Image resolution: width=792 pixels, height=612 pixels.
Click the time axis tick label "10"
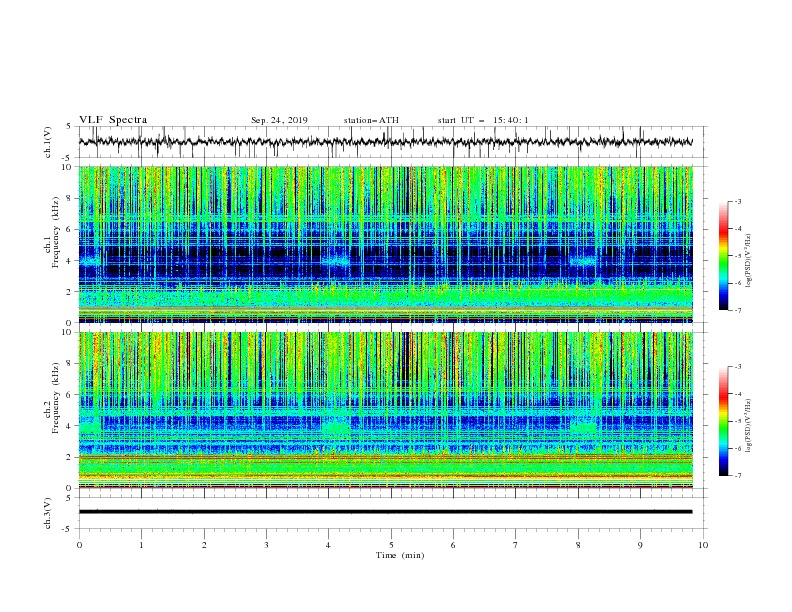coord(703,545)
